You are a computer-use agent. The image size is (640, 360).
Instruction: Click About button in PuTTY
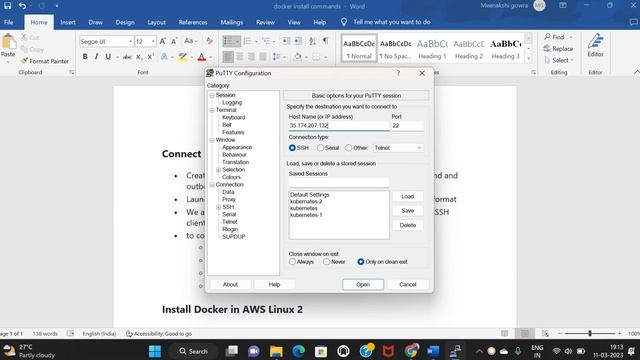[230, 284]
